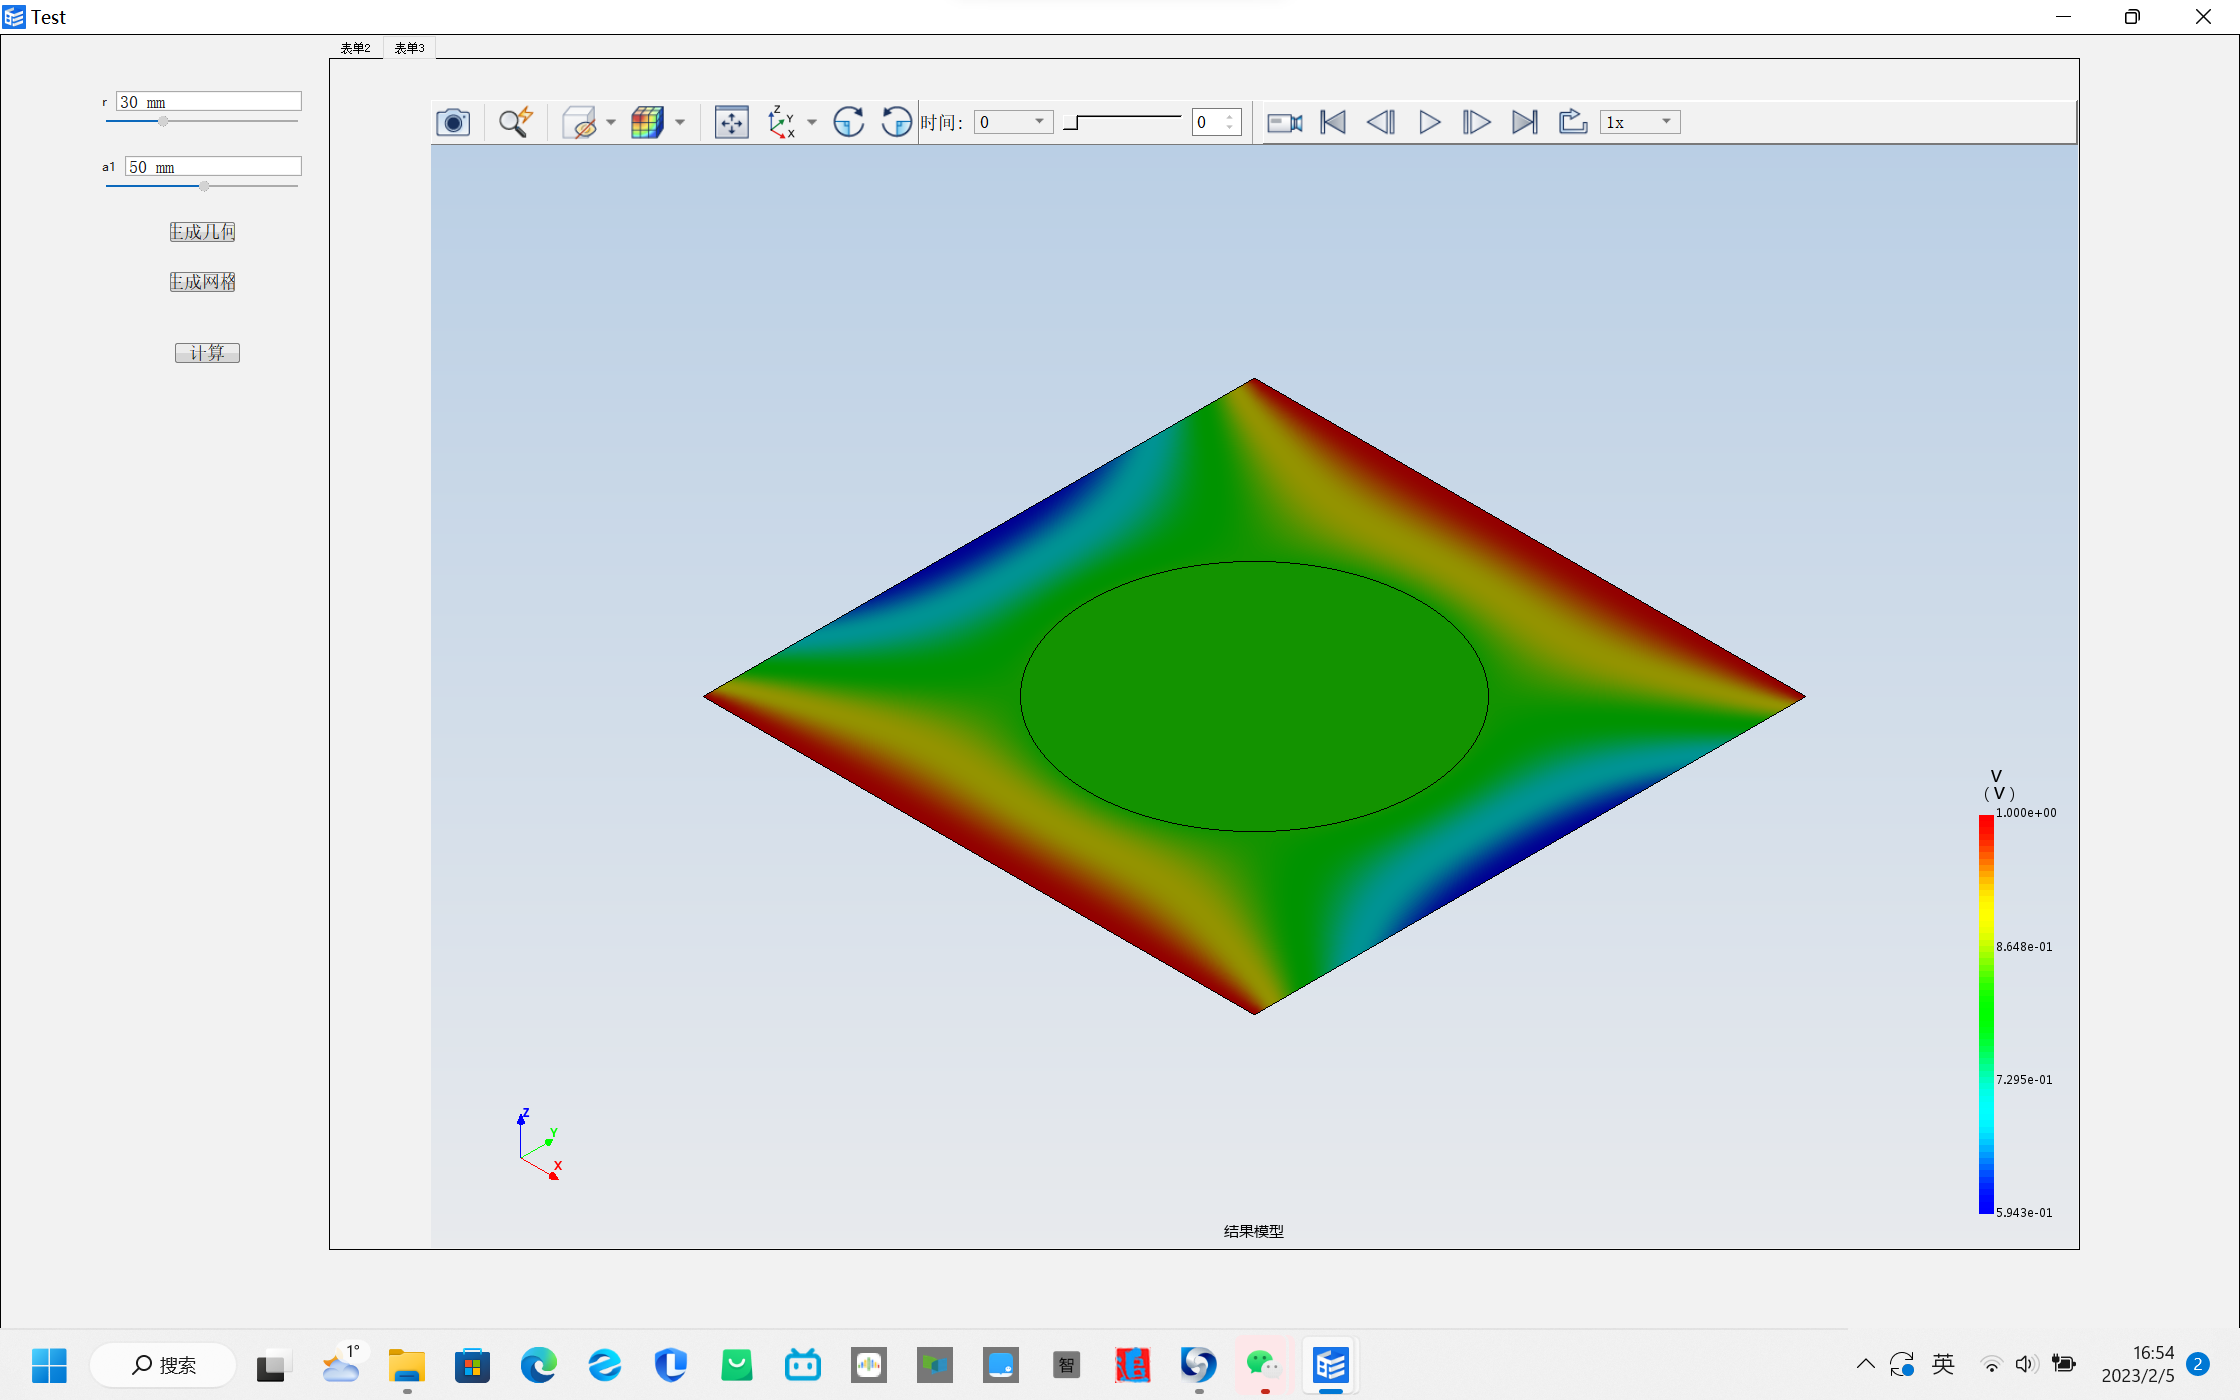
Task: Open Microsoft Edge from the taskbar
Action: (x=538, y=1365)
